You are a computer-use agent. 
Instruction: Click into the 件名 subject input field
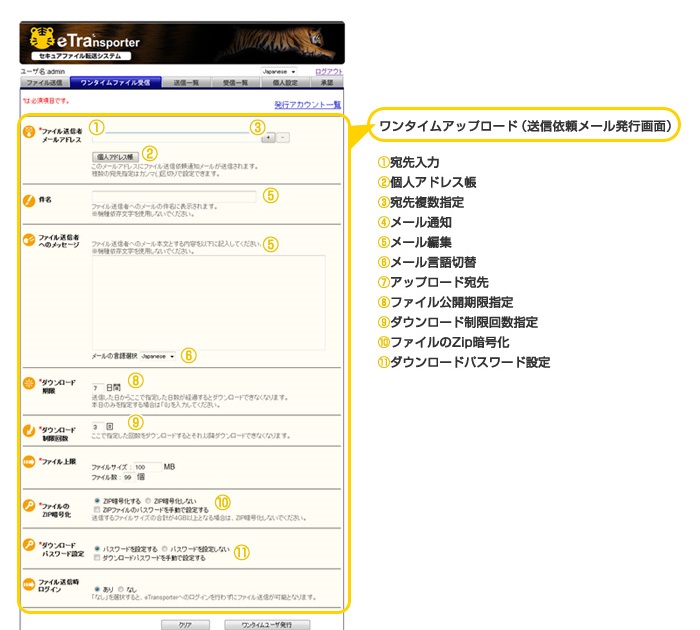pyautogui.click(x=173, y=196)
